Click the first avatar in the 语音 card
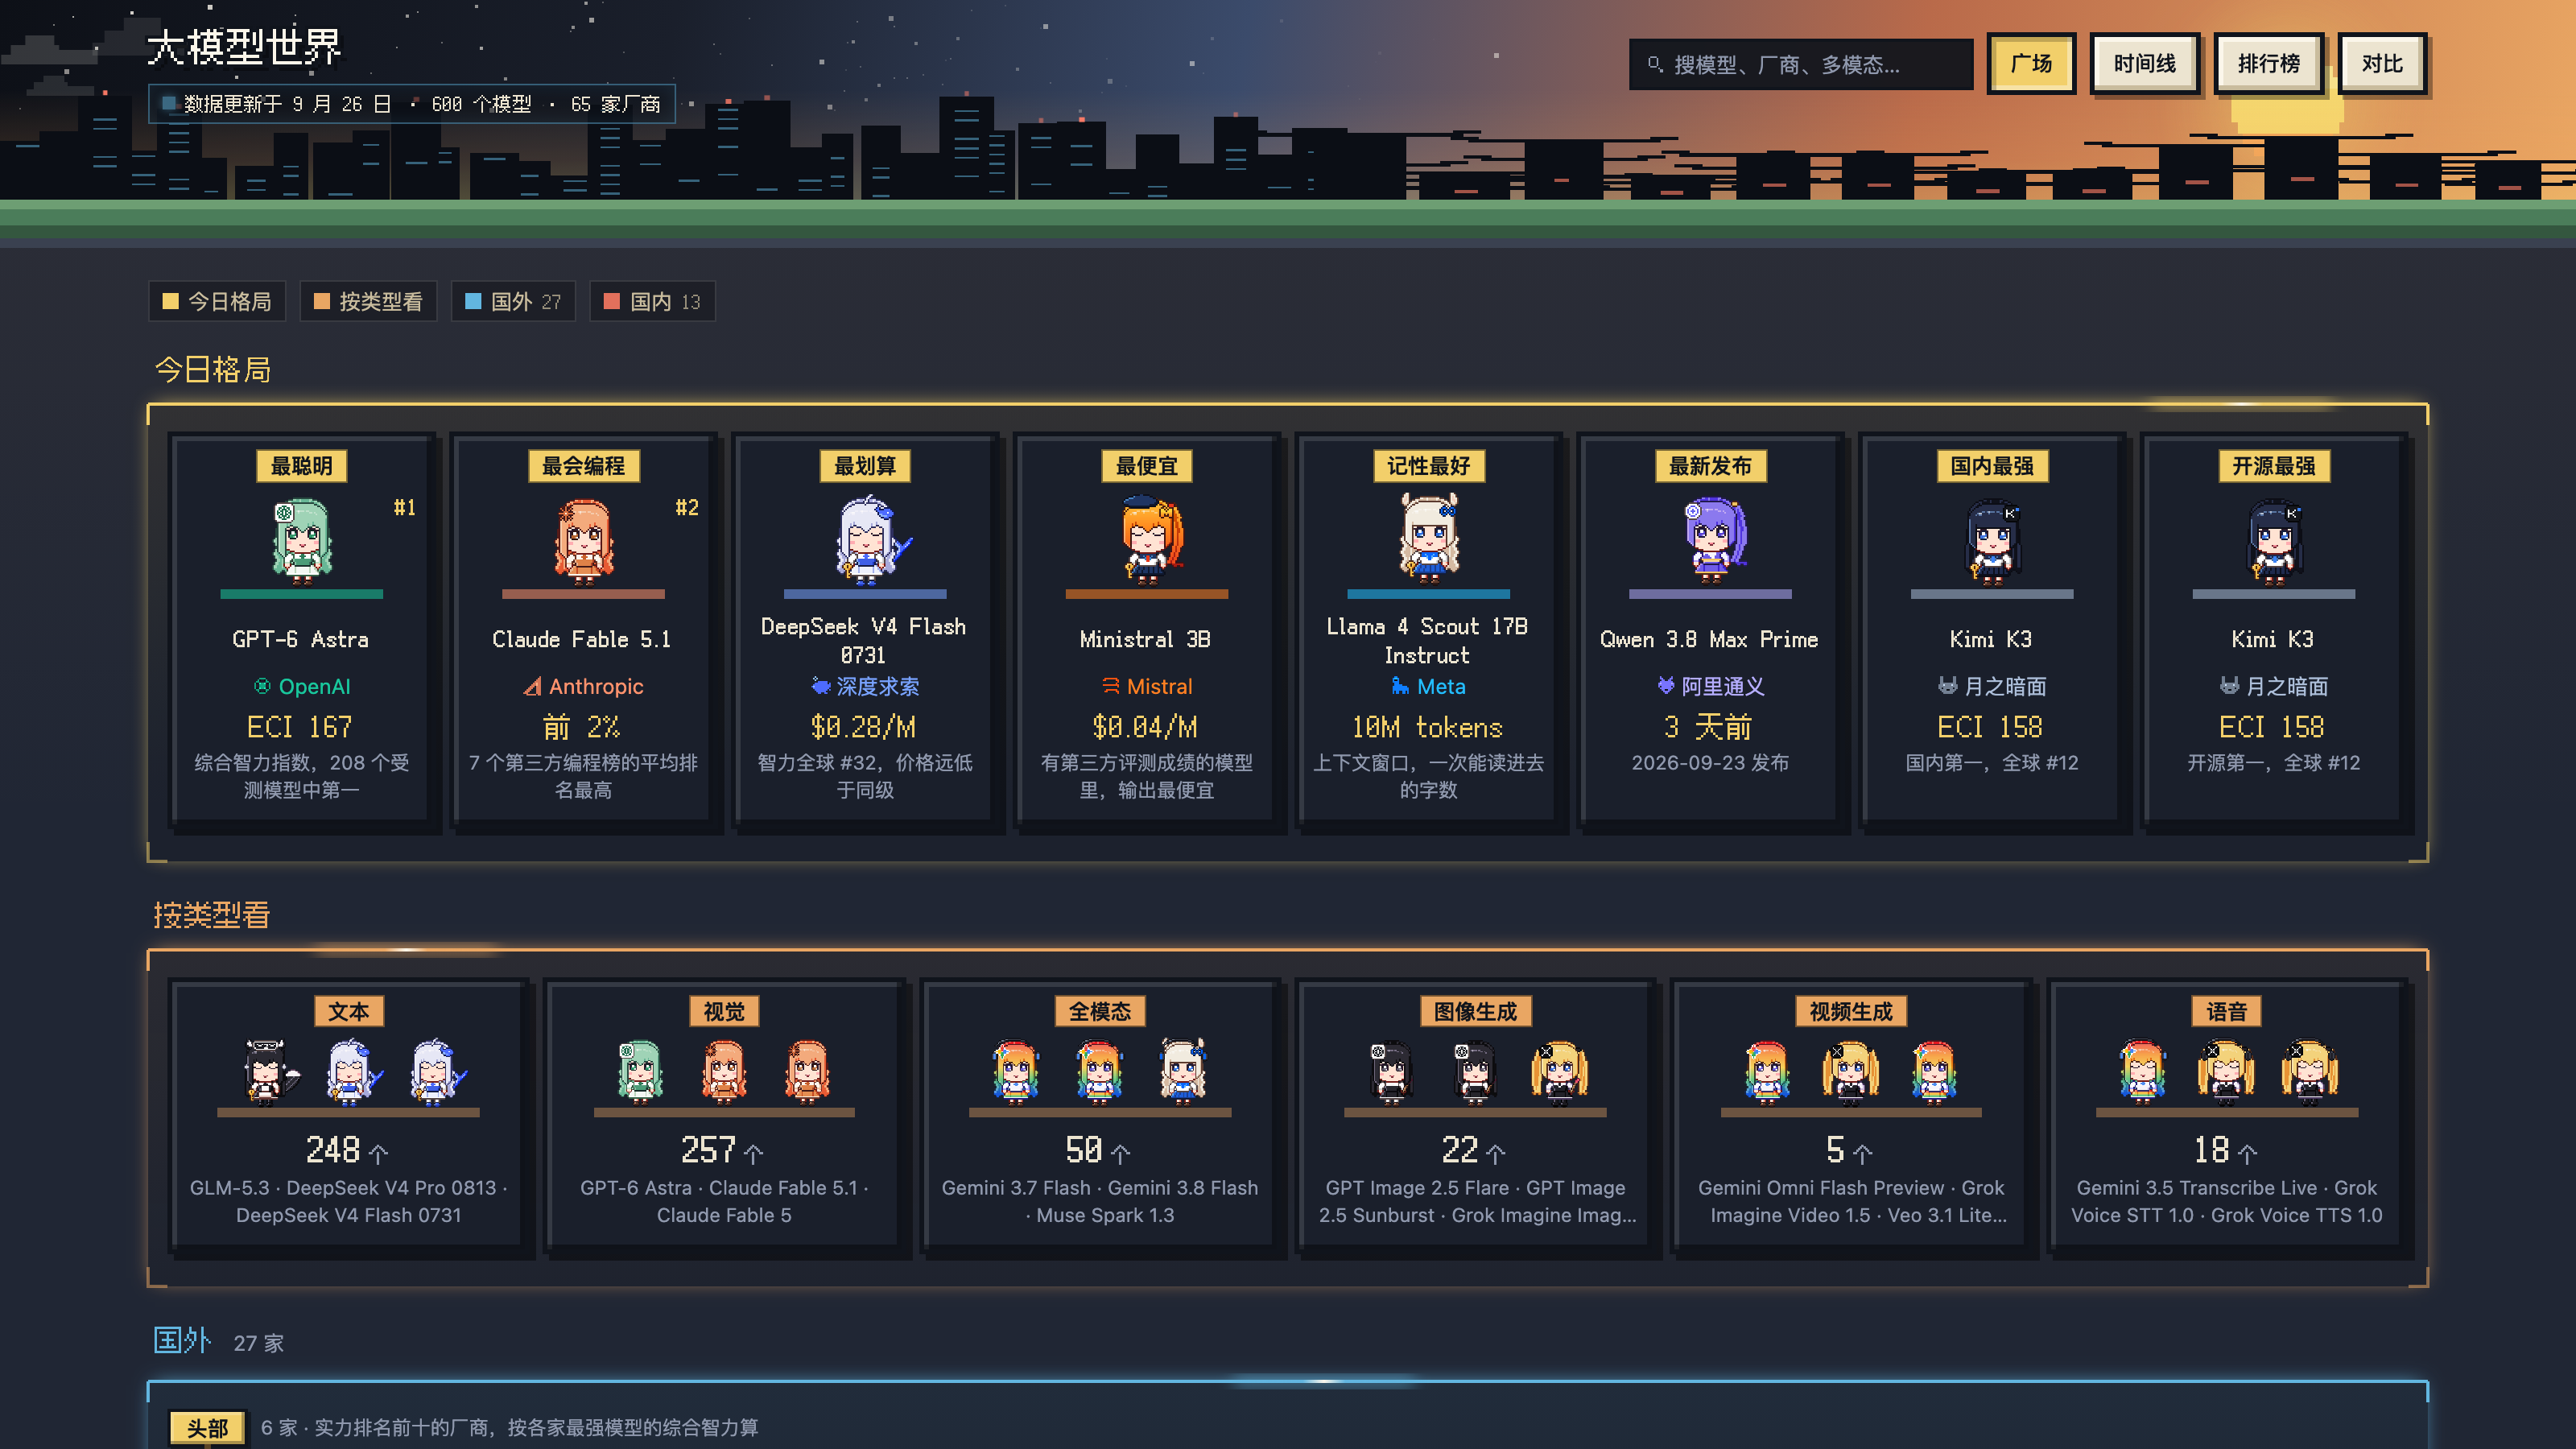Screen dimensions: 2576x1449 2143,1071
